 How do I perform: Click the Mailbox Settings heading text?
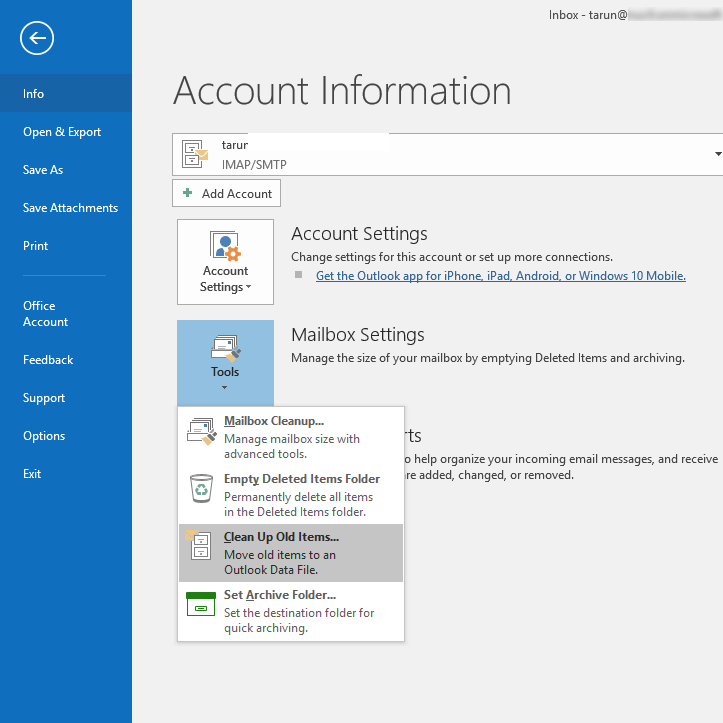point(358,335)
